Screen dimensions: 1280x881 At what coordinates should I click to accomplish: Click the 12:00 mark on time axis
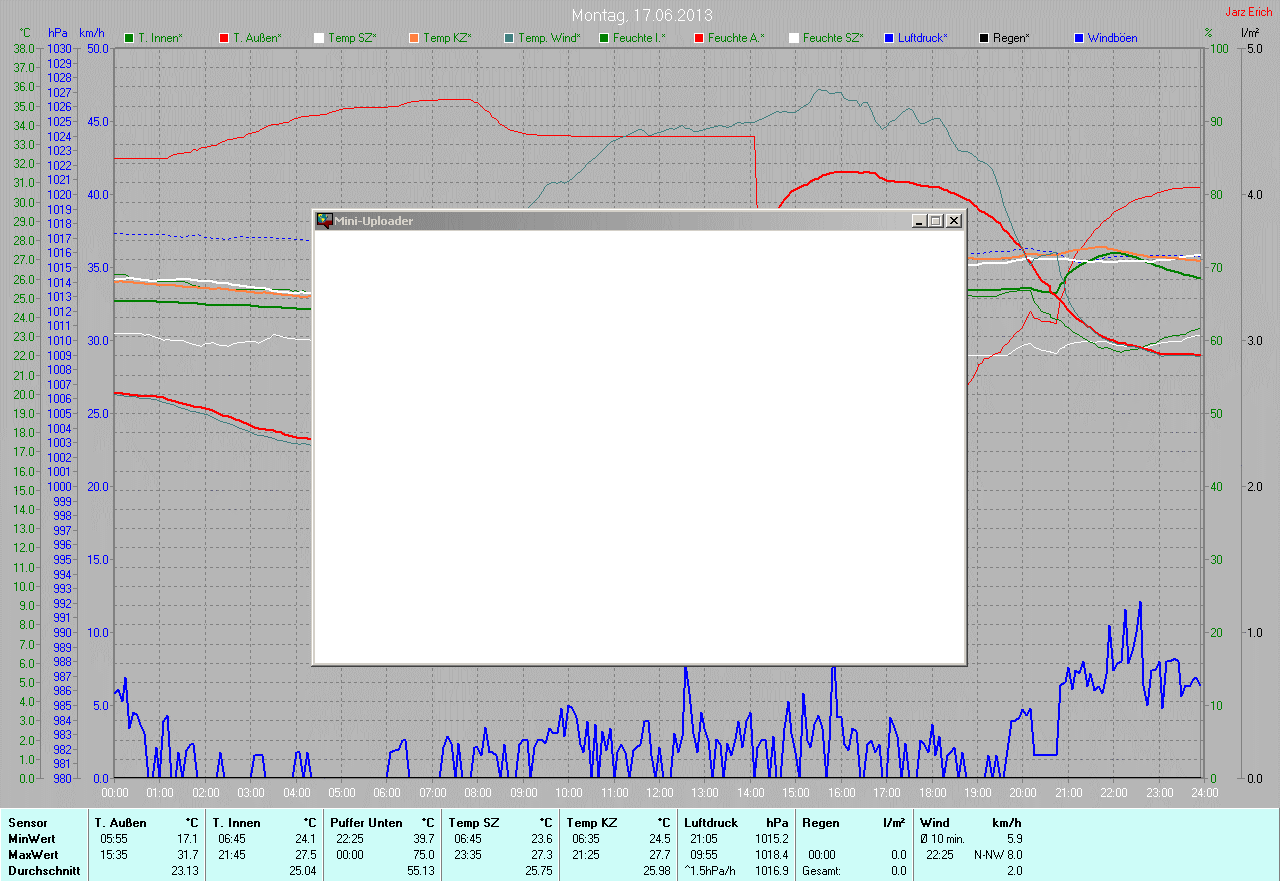(x=659, y=793)
